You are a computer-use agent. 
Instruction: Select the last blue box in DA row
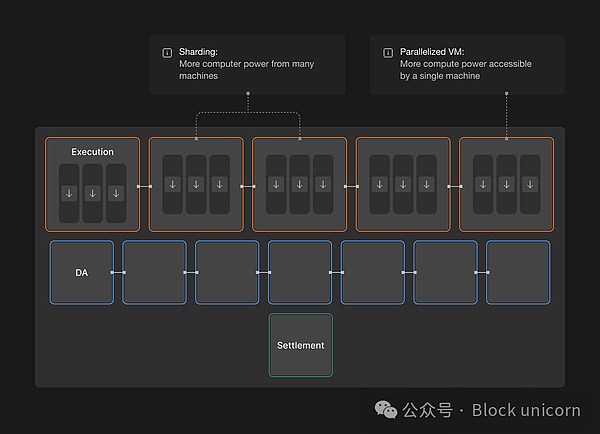click(518, 272)
